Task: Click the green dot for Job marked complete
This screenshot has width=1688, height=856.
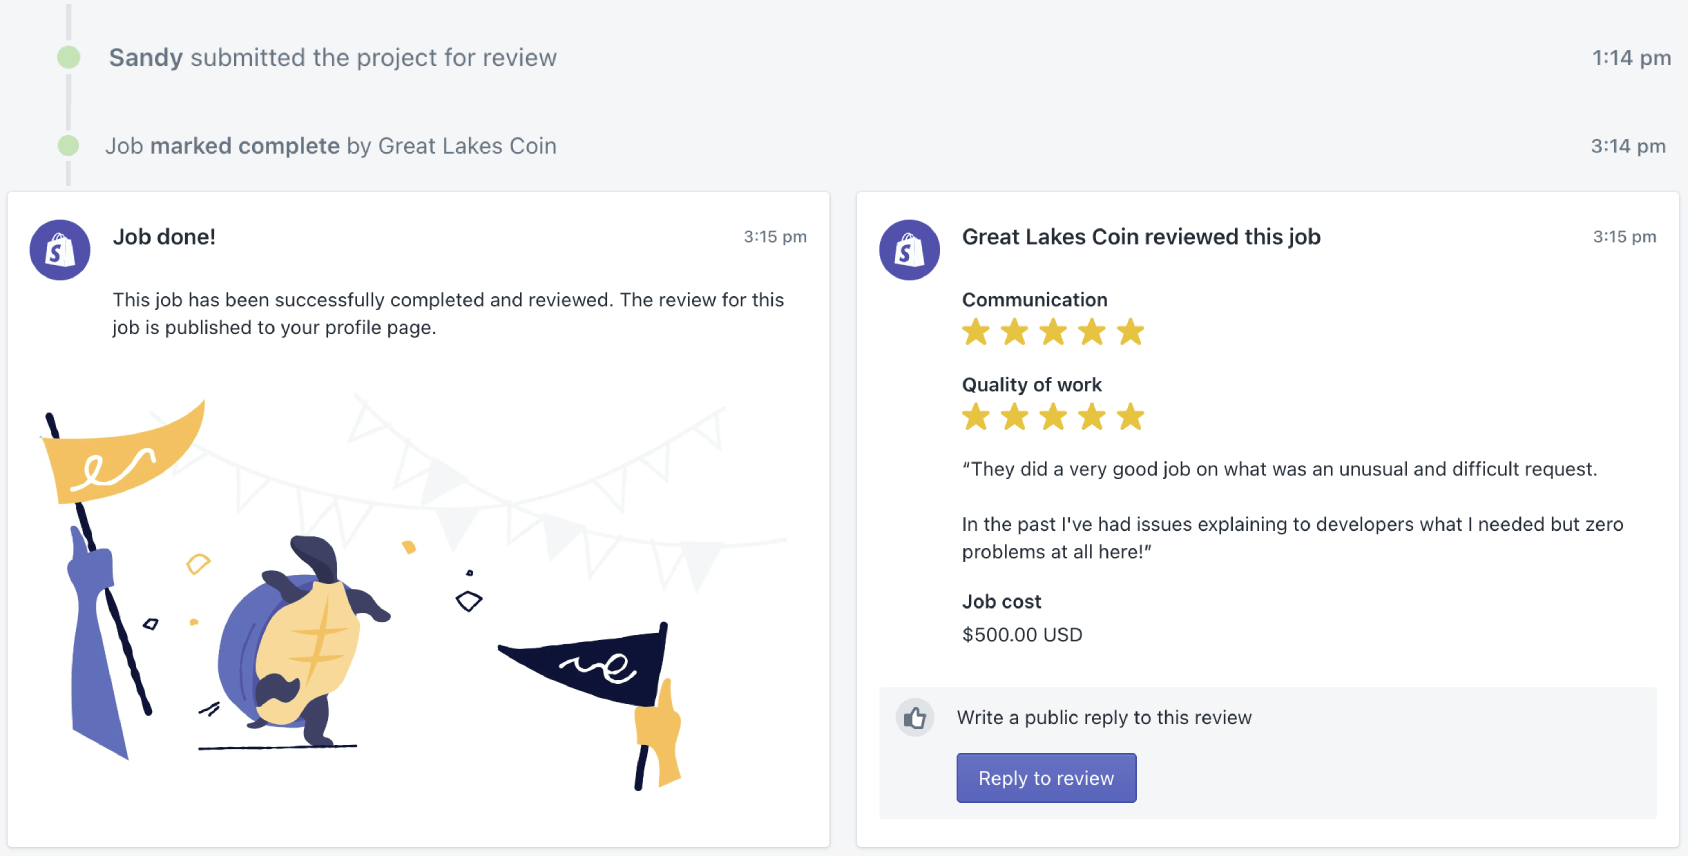Action: coord(69,146)
